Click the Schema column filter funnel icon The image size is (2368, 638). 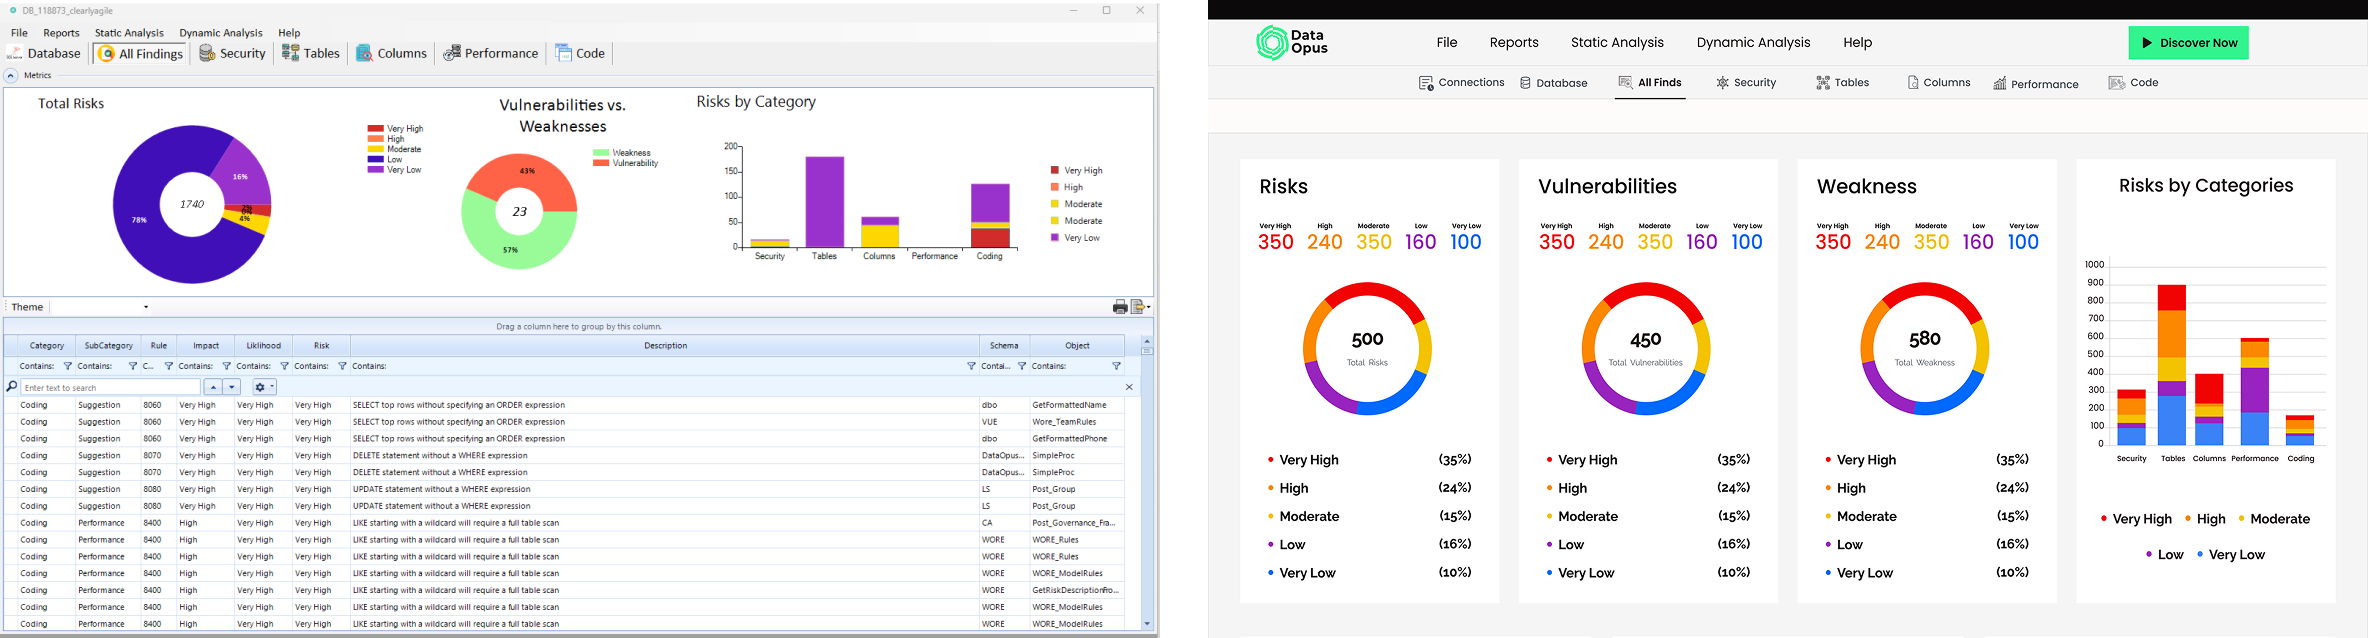(1022, 366)
